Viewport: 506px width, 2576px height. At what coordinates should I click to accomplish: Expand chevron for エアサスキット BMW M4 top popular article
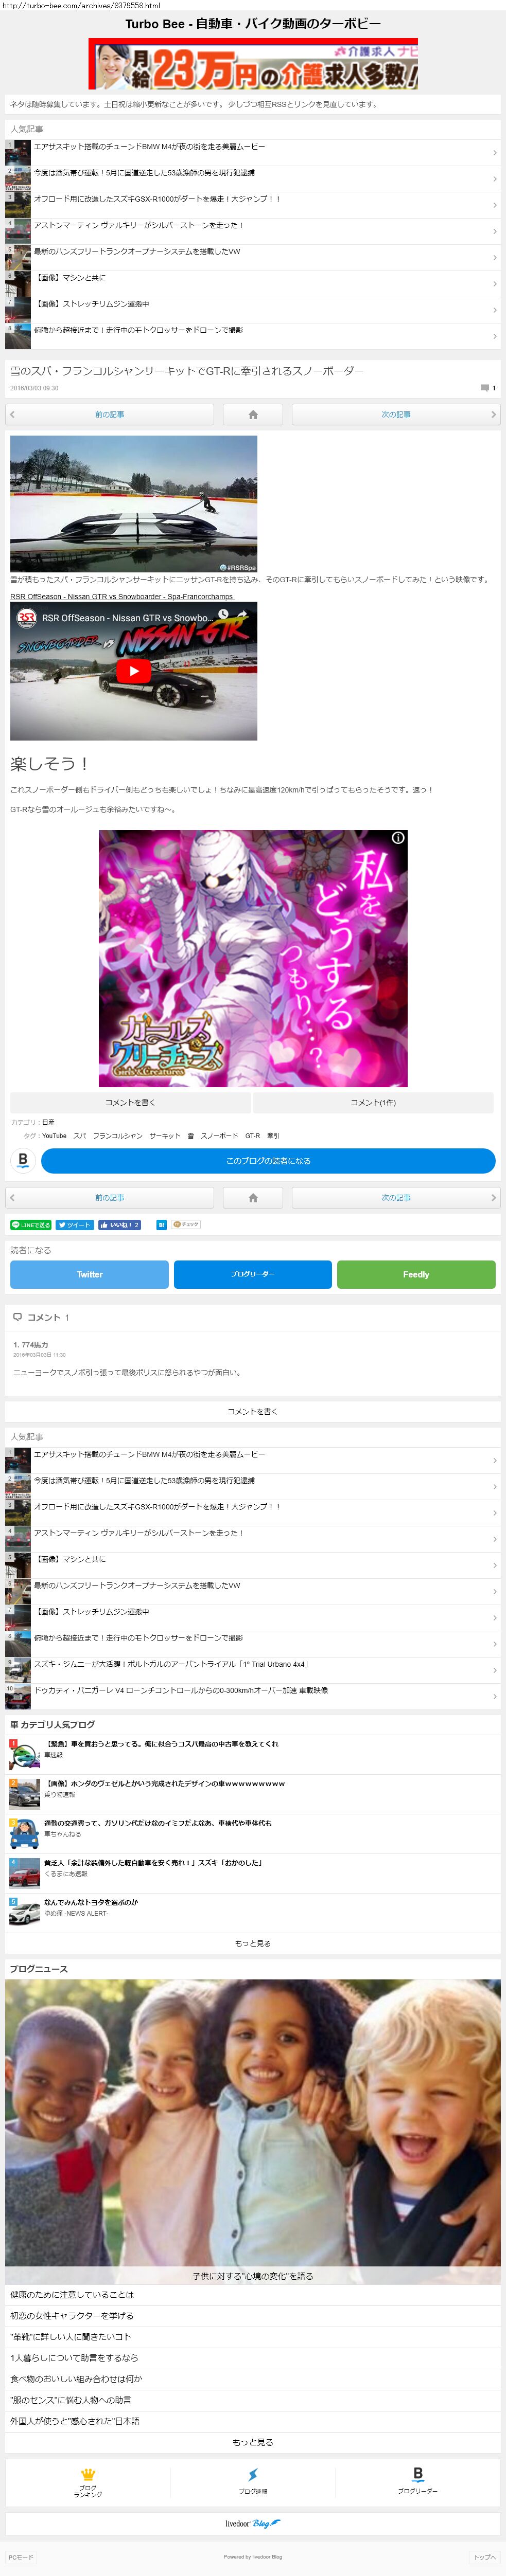494,153
